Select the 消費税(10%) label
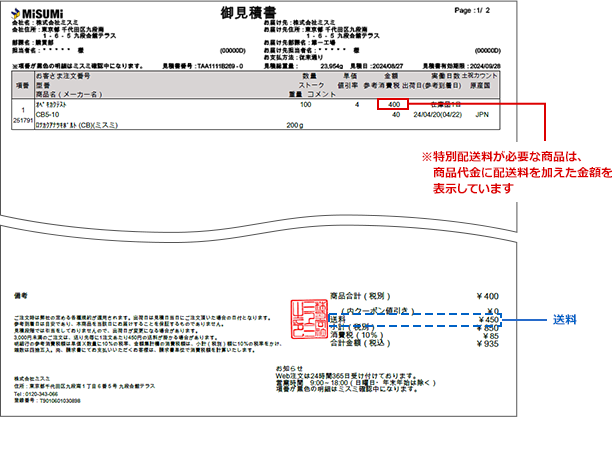The image size is (612, 467). (x=357, y=335)
